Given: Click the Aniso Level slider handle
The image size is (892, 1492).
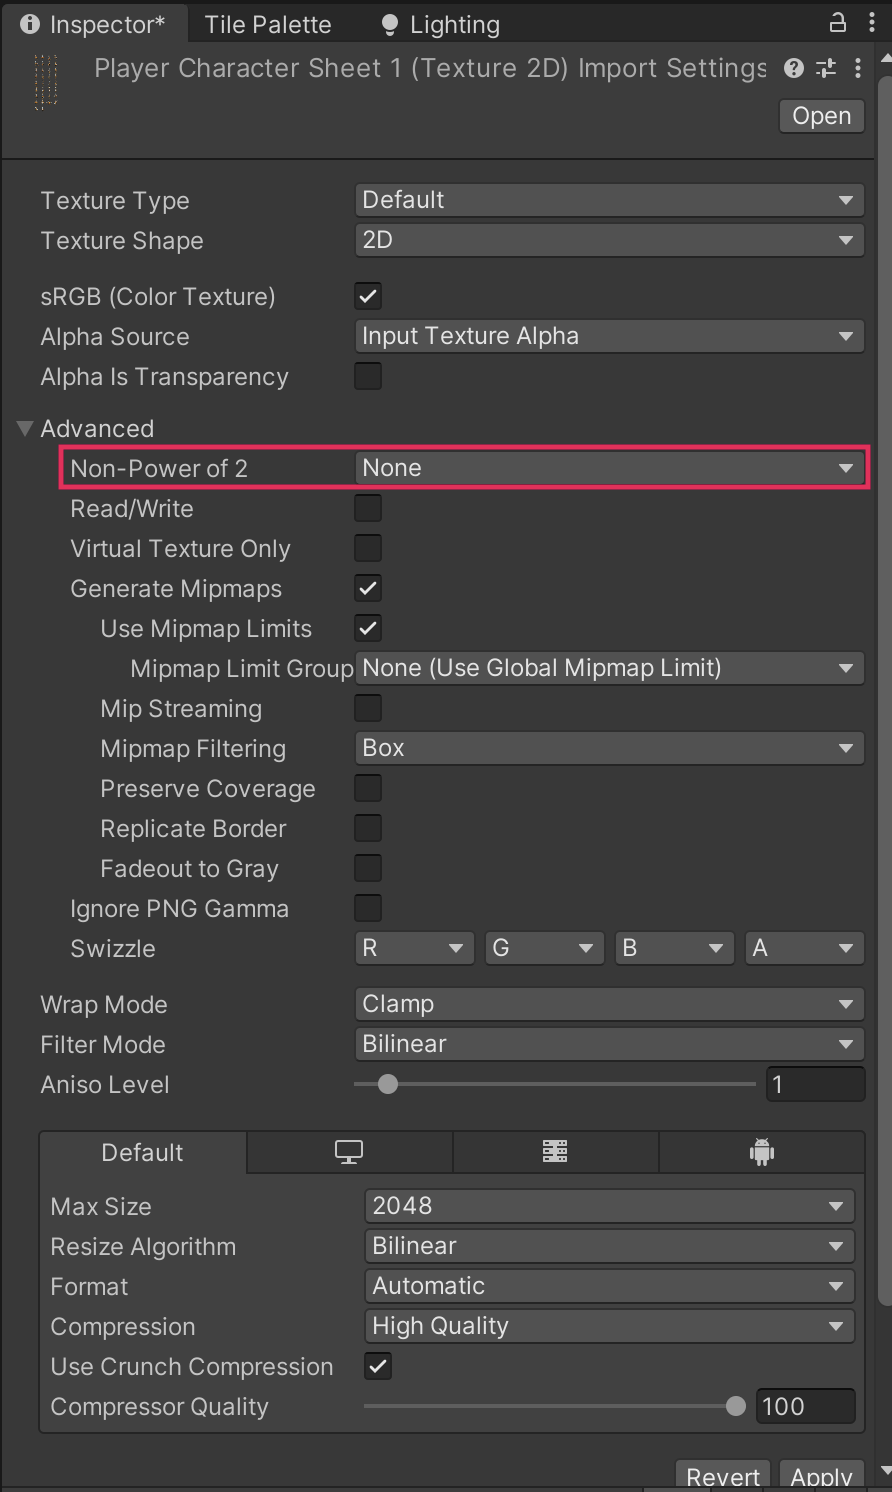Looking at the screenshot, I should pyautogui.click(x=388, y=1084).
